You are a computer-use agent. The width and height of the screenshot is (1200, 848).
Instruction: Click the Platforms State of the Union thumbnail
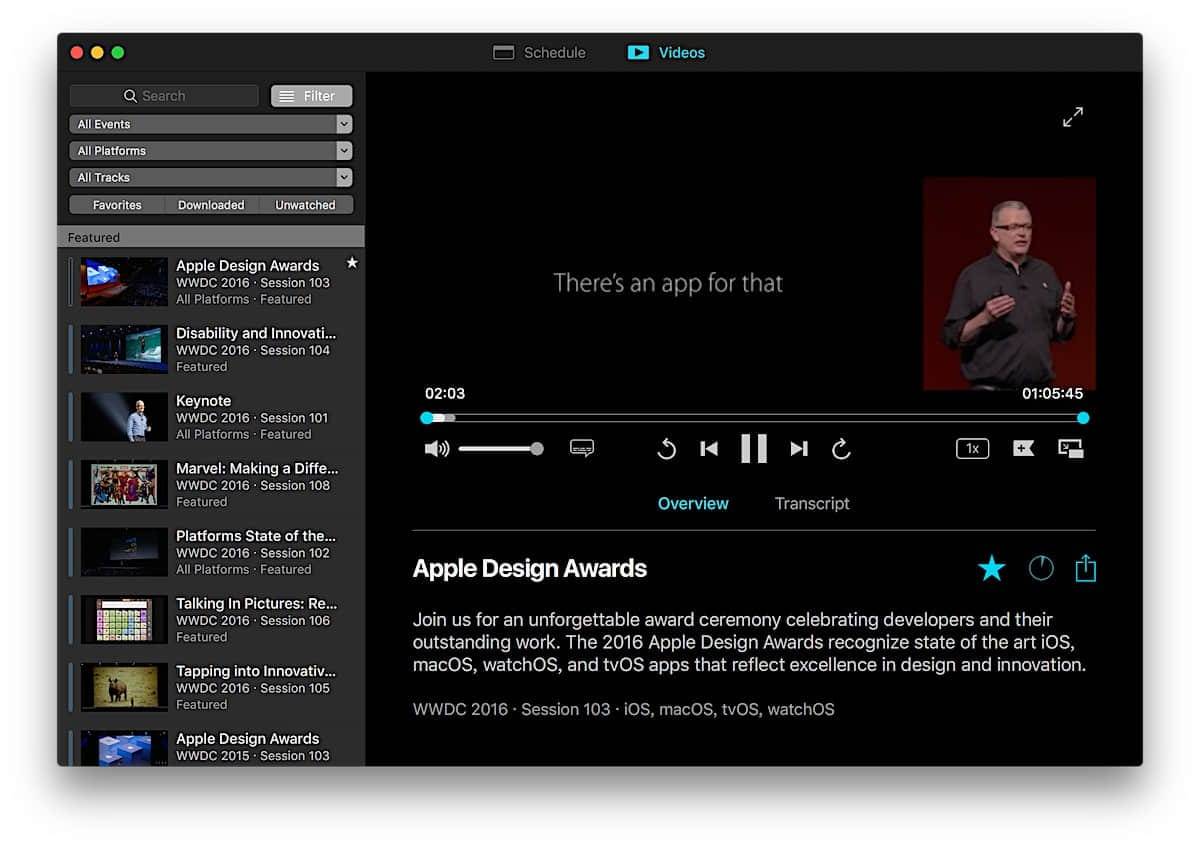pos(124,552)
